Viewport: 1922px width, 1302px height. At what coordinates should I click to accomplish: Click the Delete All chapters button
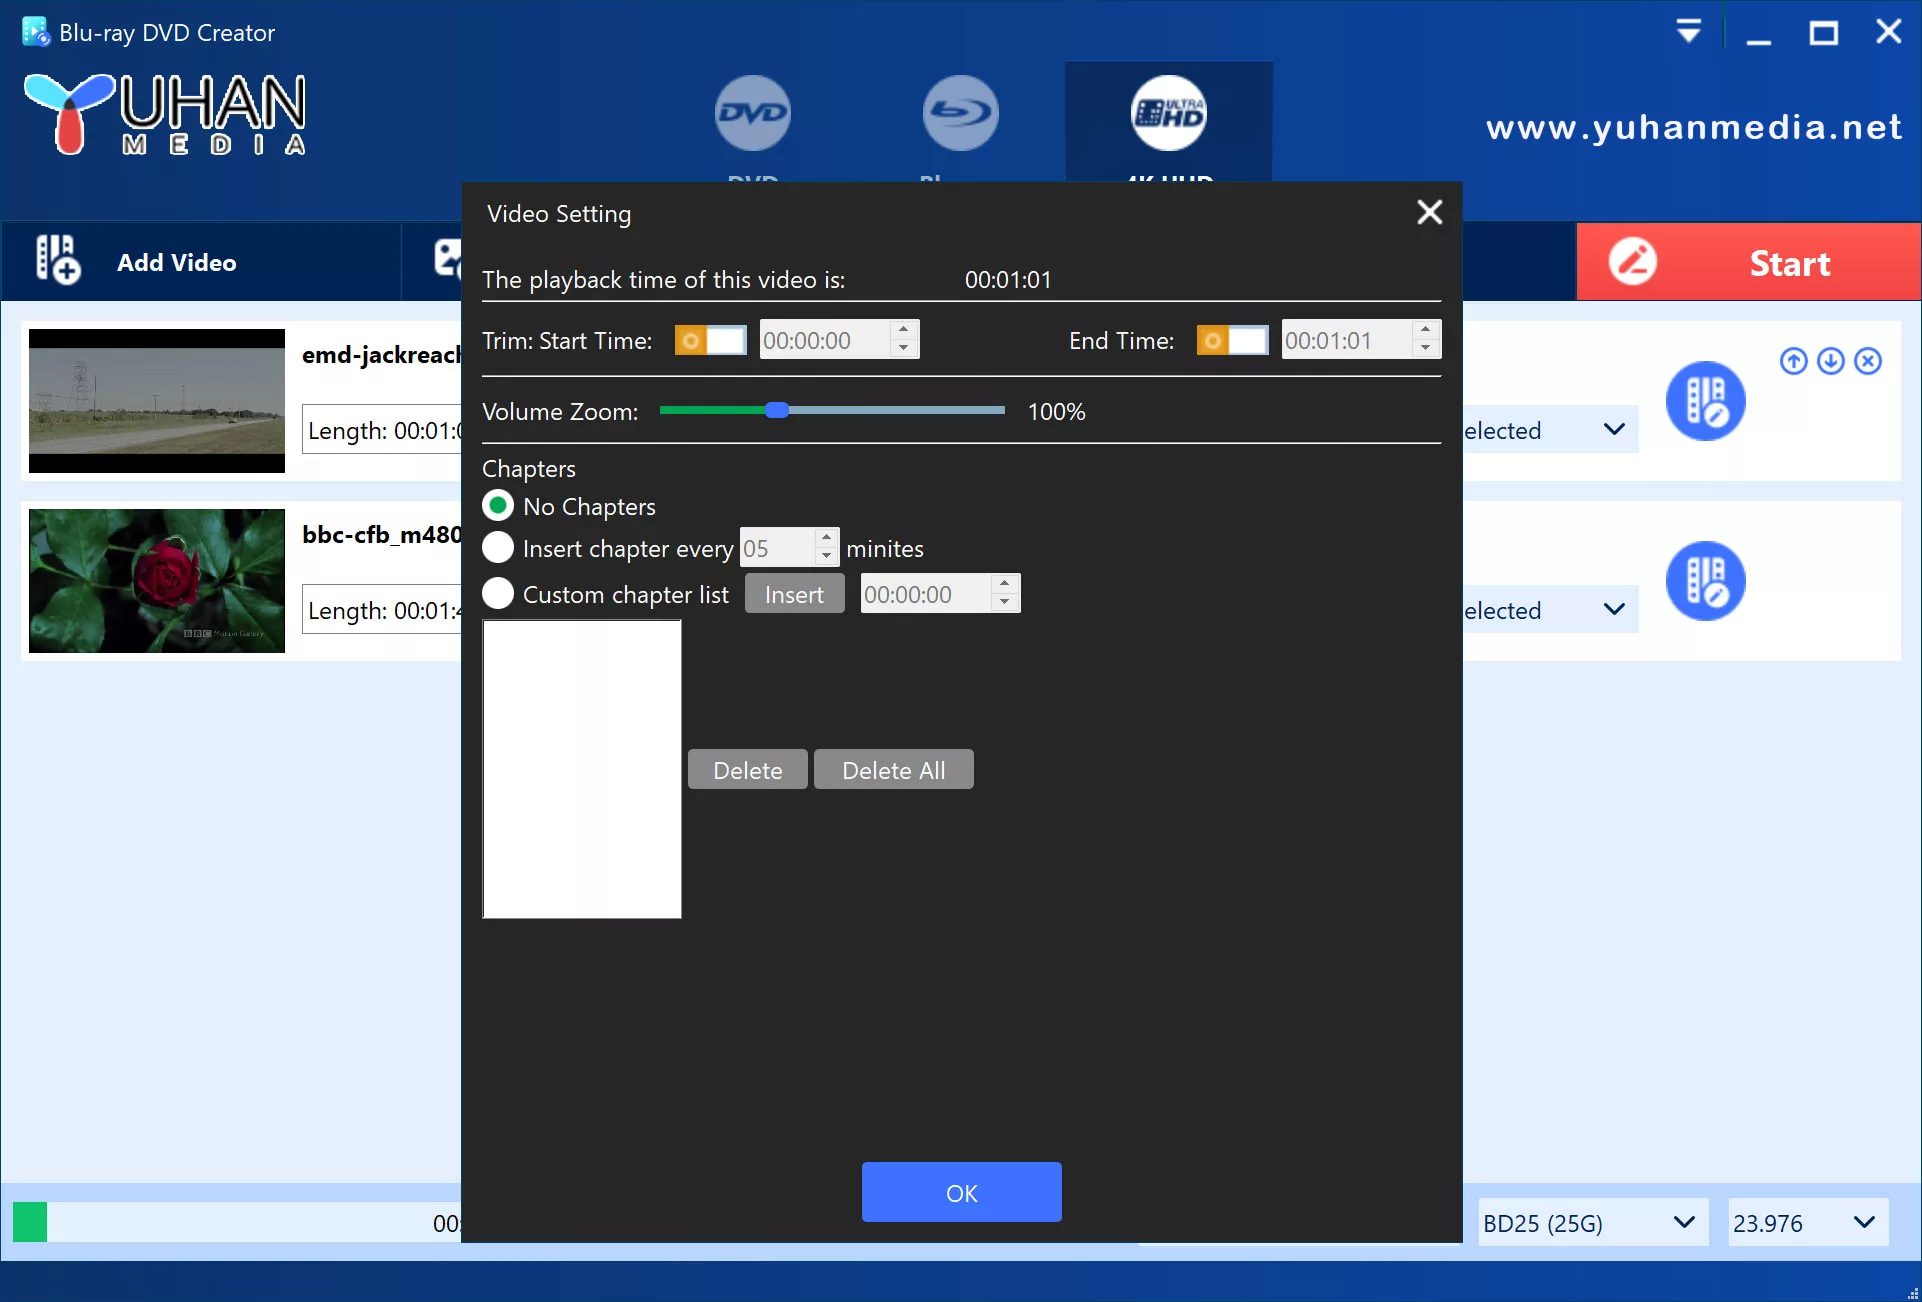click(x=893, y=769)
